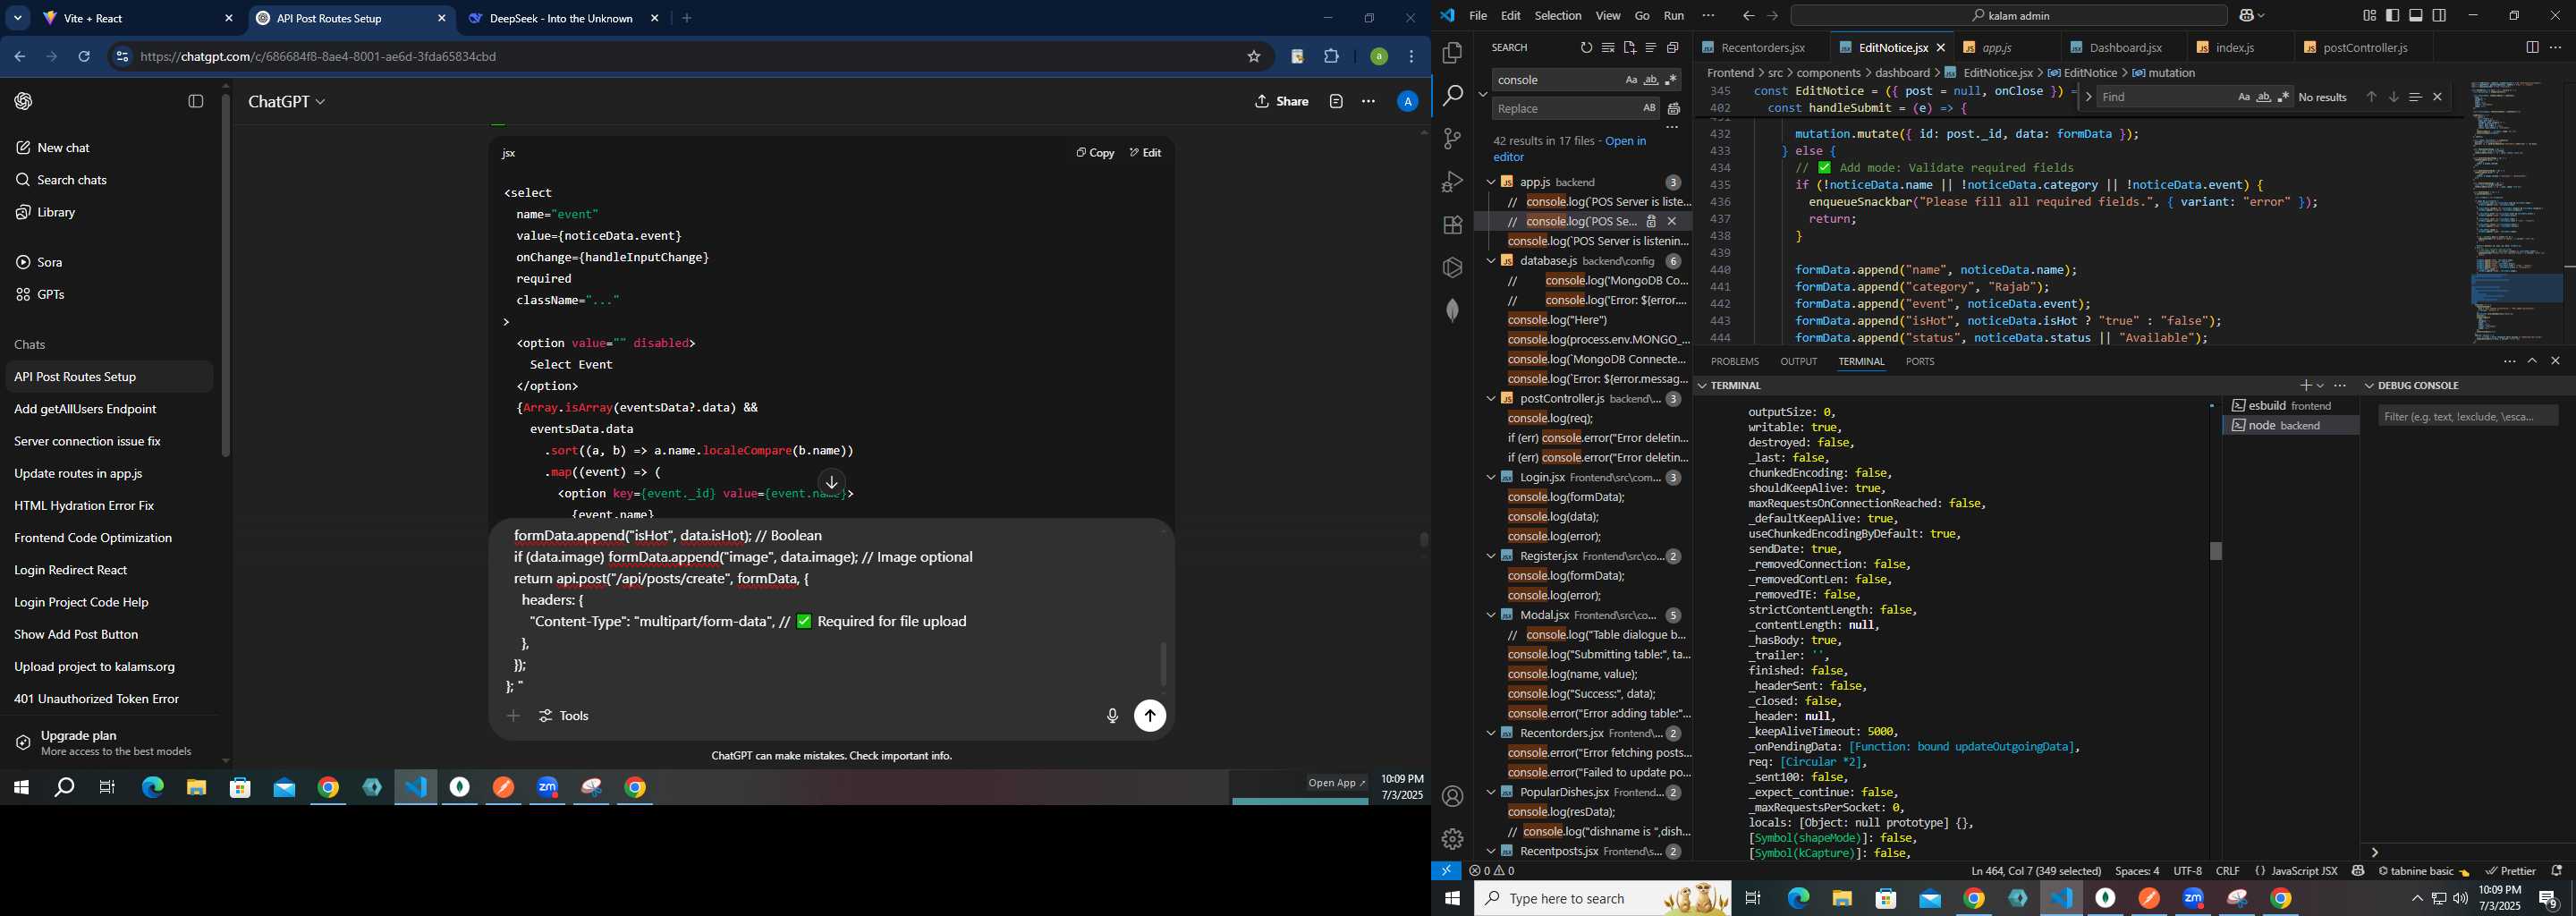Image resolution: width=2576 pixels, height=916 pixels.
Task: Open Chrome extensions puzzle icon
Action: coord(1331,57)
